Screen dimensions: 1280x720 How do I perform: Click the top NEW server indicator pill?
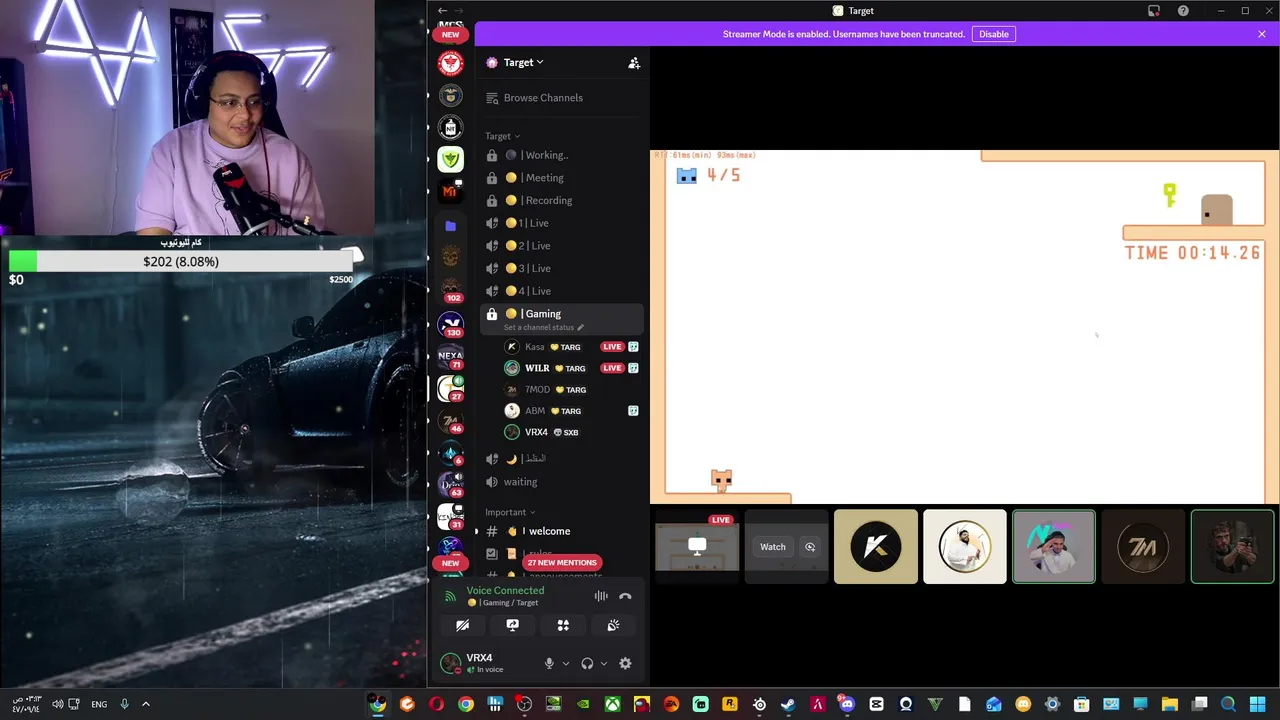tap(451, 35)
